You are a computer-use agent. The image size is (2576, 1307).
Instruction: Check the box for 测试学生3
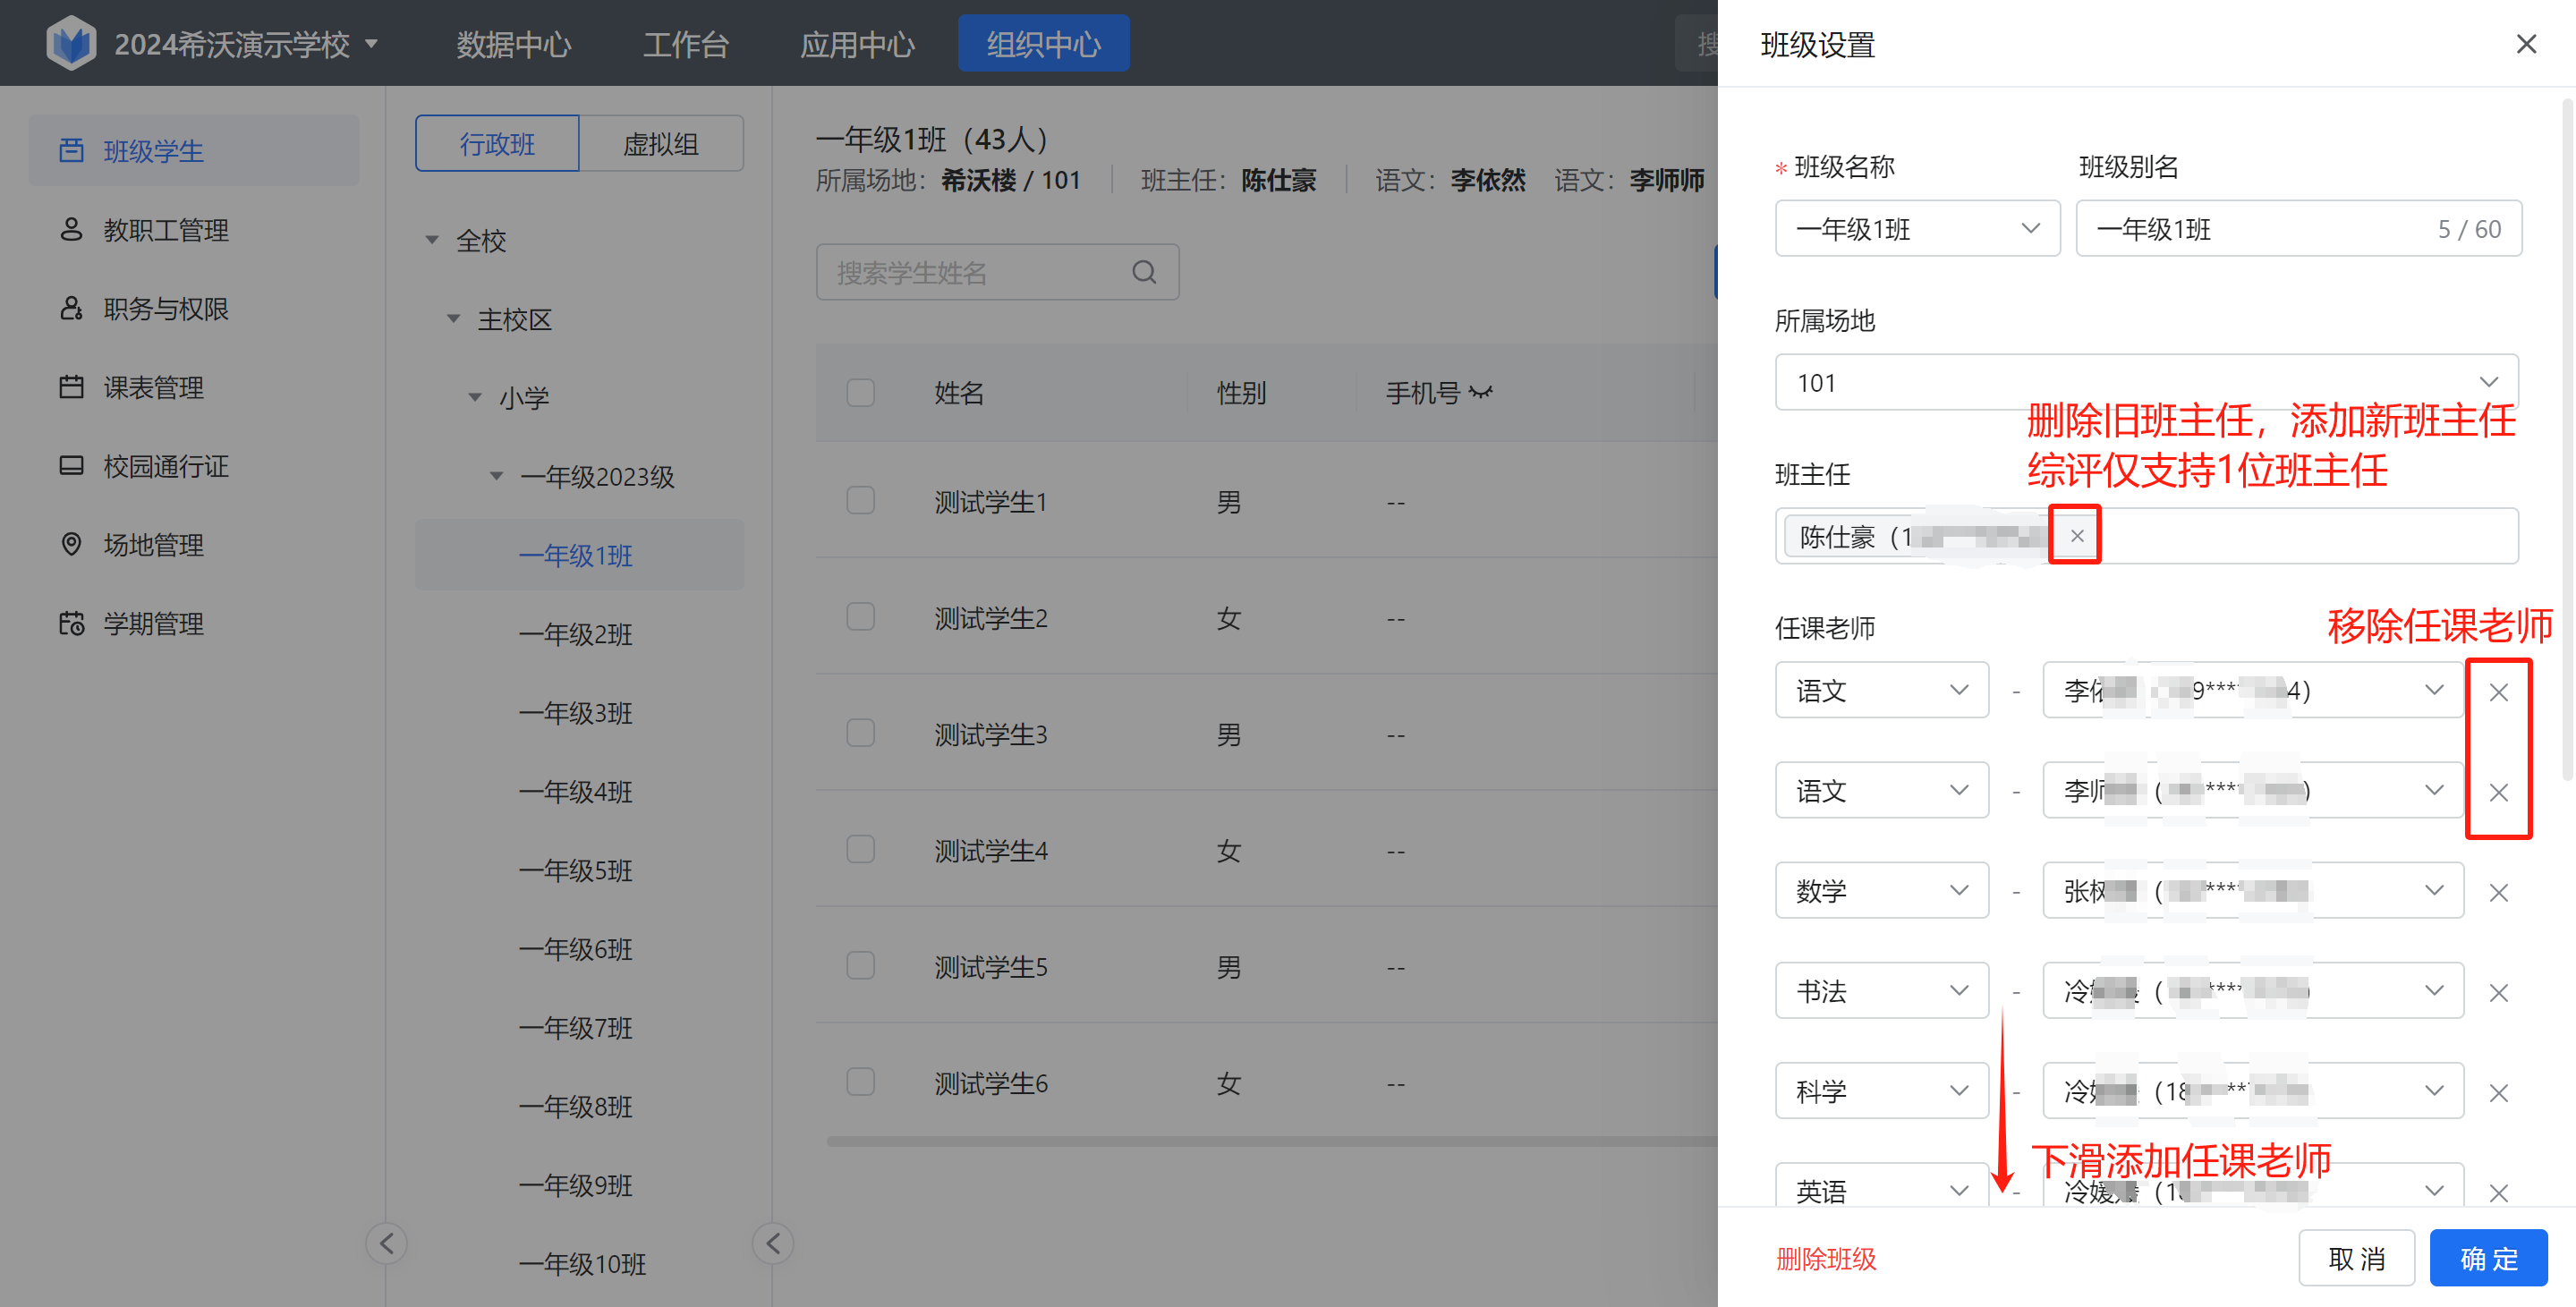tap(860, 733)
